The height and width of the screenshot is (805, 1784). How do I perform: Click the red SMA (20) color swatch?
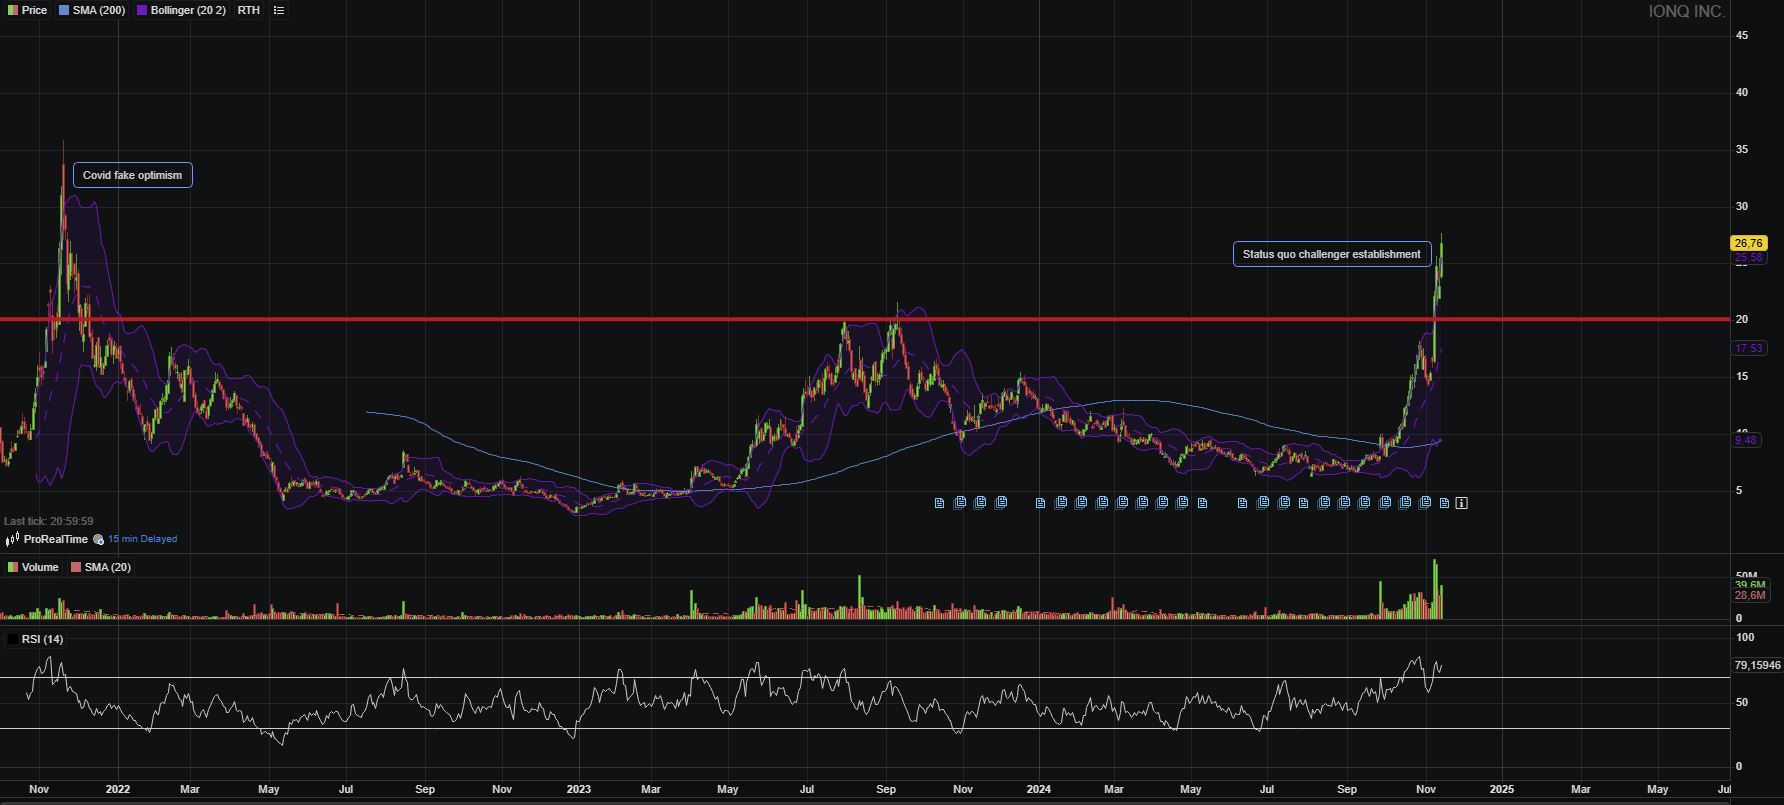pos(76,567)
